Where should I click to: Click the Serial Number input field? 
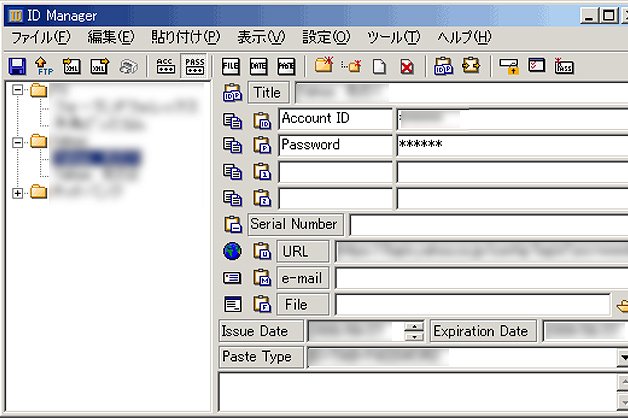[x=489, y=225]
